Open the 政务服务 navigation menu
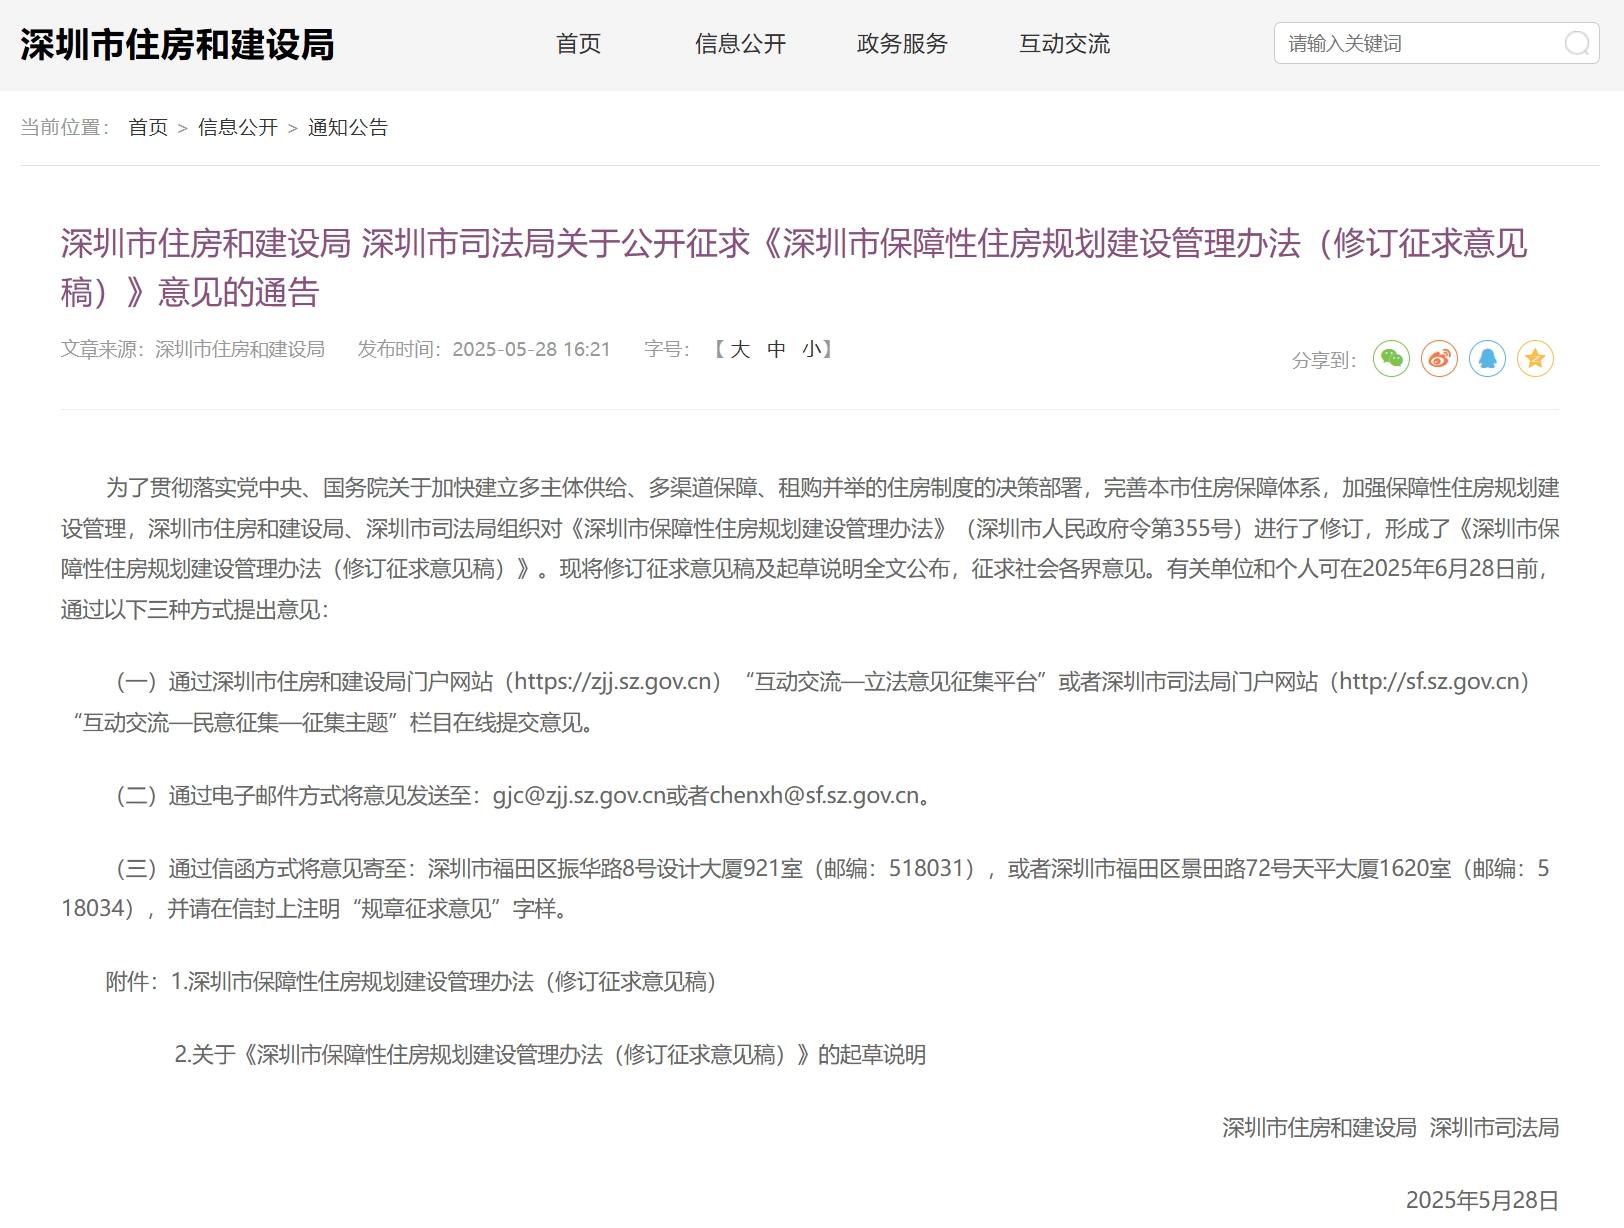Image resolution: width=1624 pixels, height=1228 pixels. 903,44
